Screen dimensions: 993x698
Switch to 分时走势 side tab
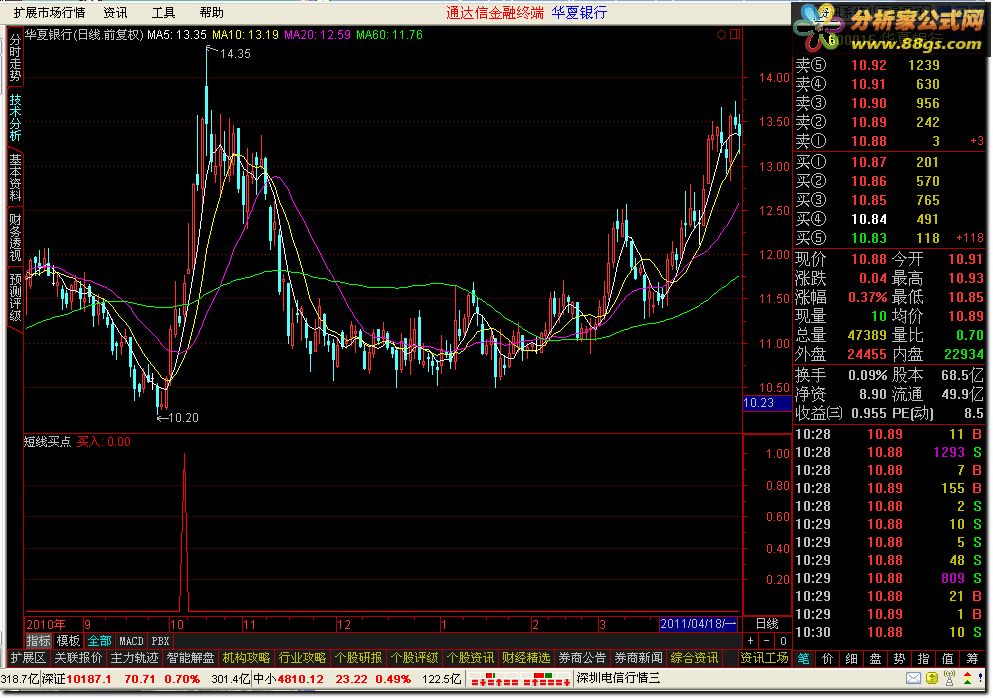coord(15,58)
